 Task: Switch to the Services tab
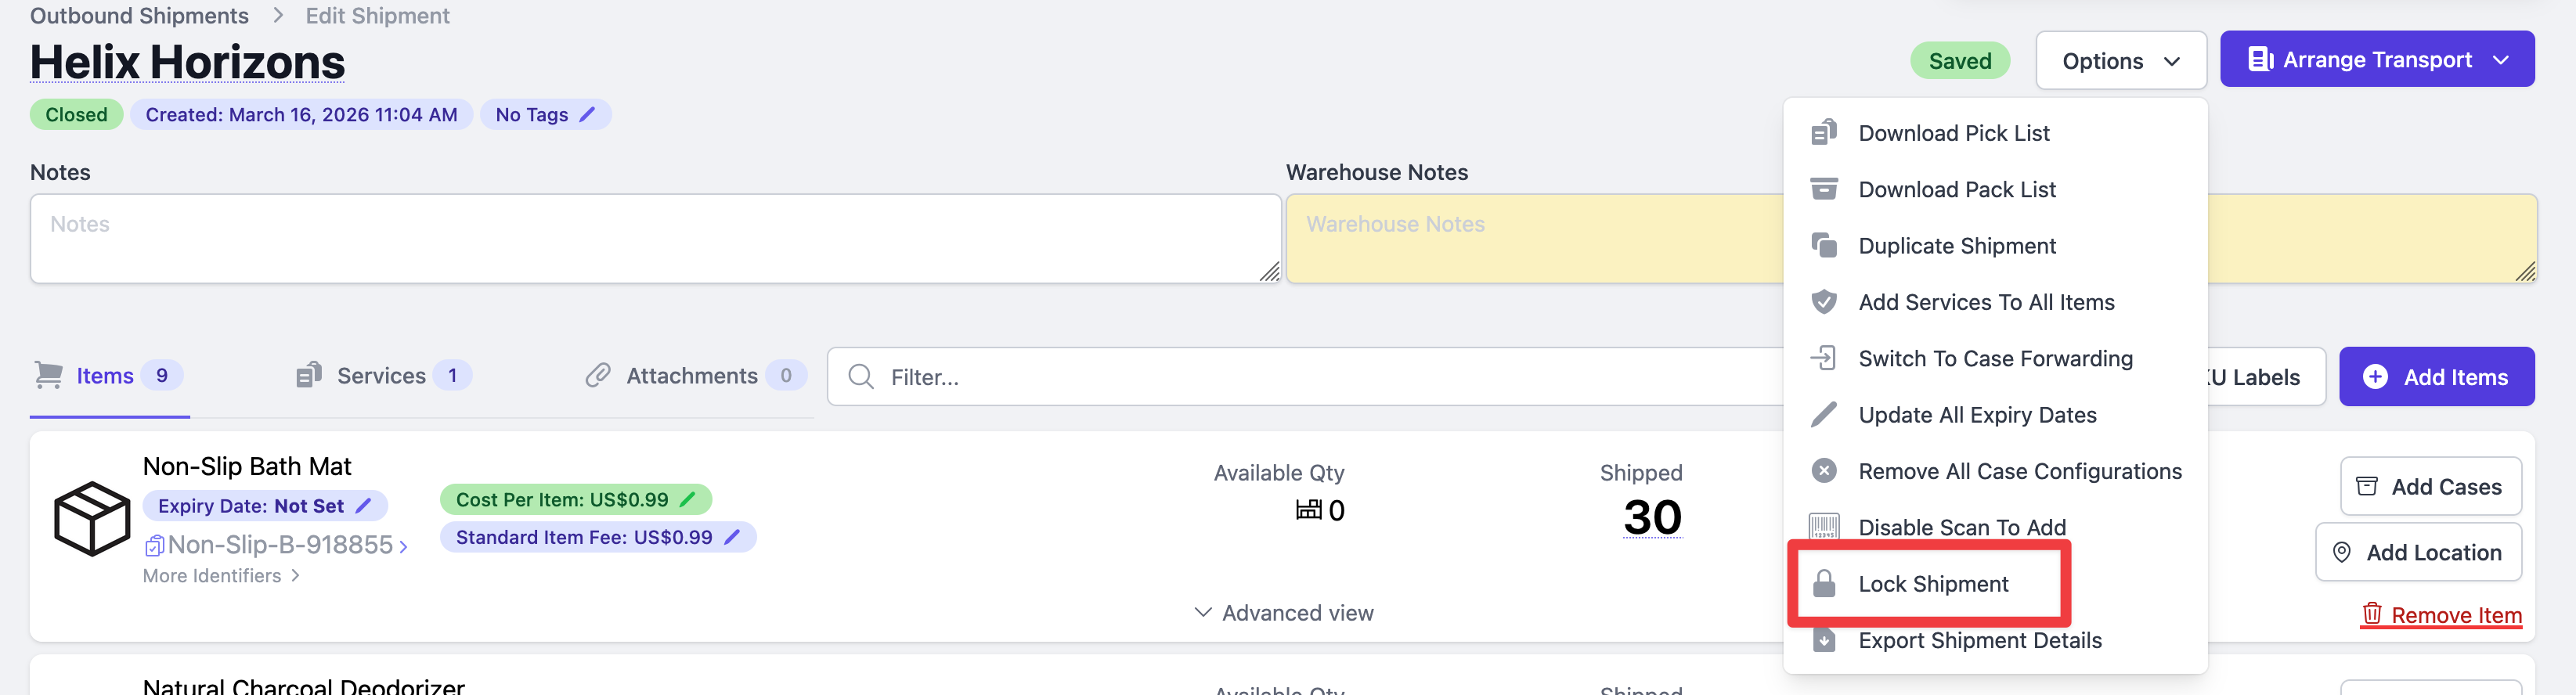381,376
